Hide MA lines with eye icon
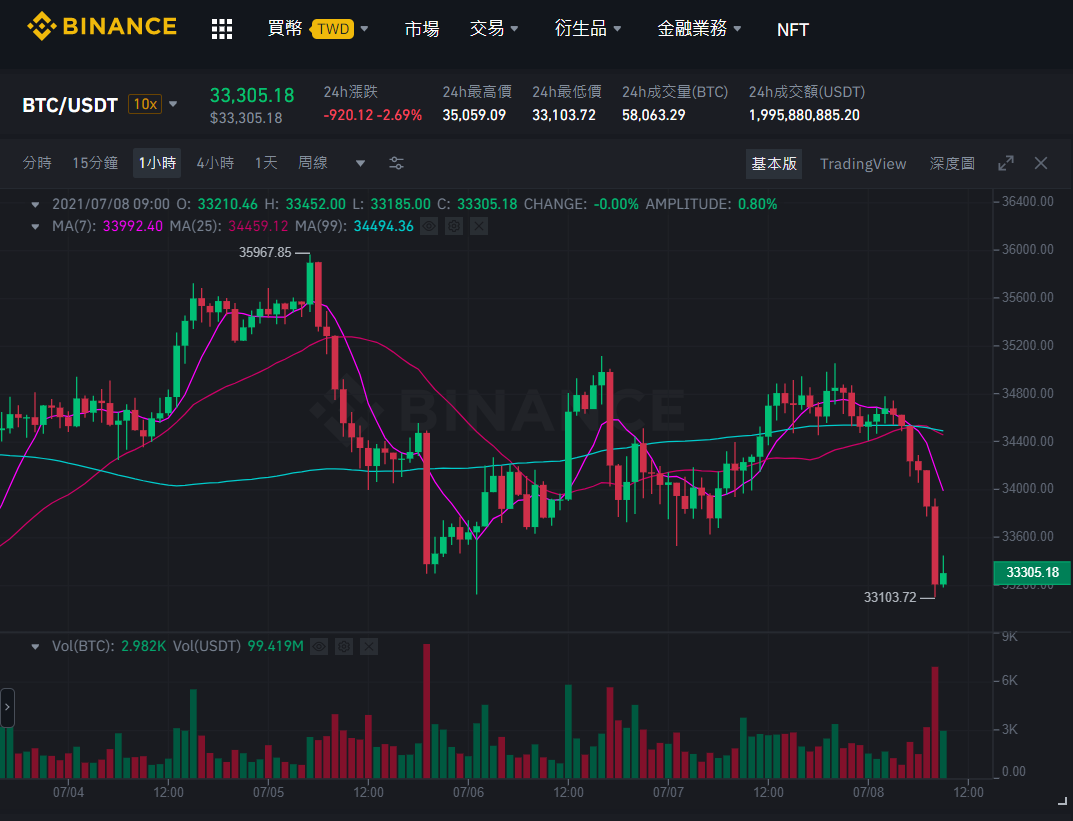 coord(429,226)
